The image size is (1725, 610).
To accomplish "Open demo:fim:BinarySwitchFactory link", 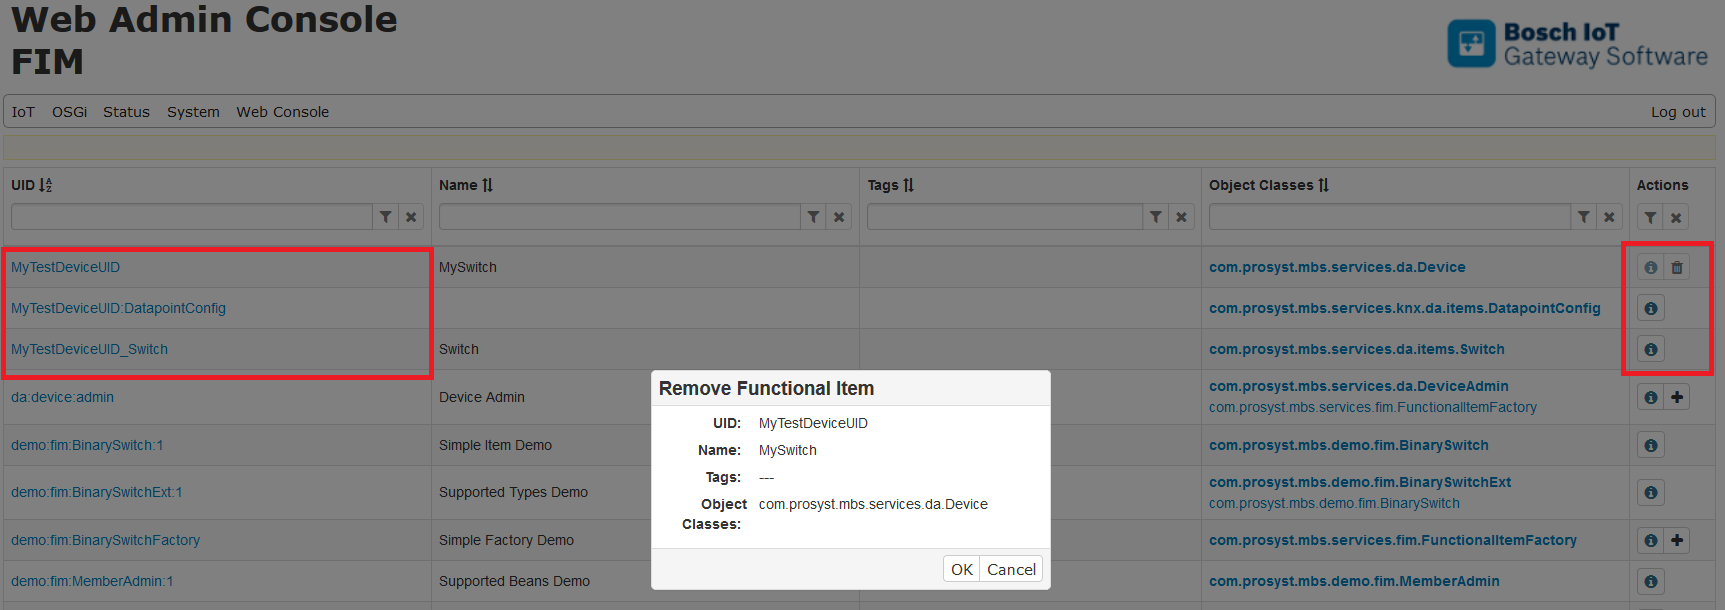I will click(x=105, y=540).
